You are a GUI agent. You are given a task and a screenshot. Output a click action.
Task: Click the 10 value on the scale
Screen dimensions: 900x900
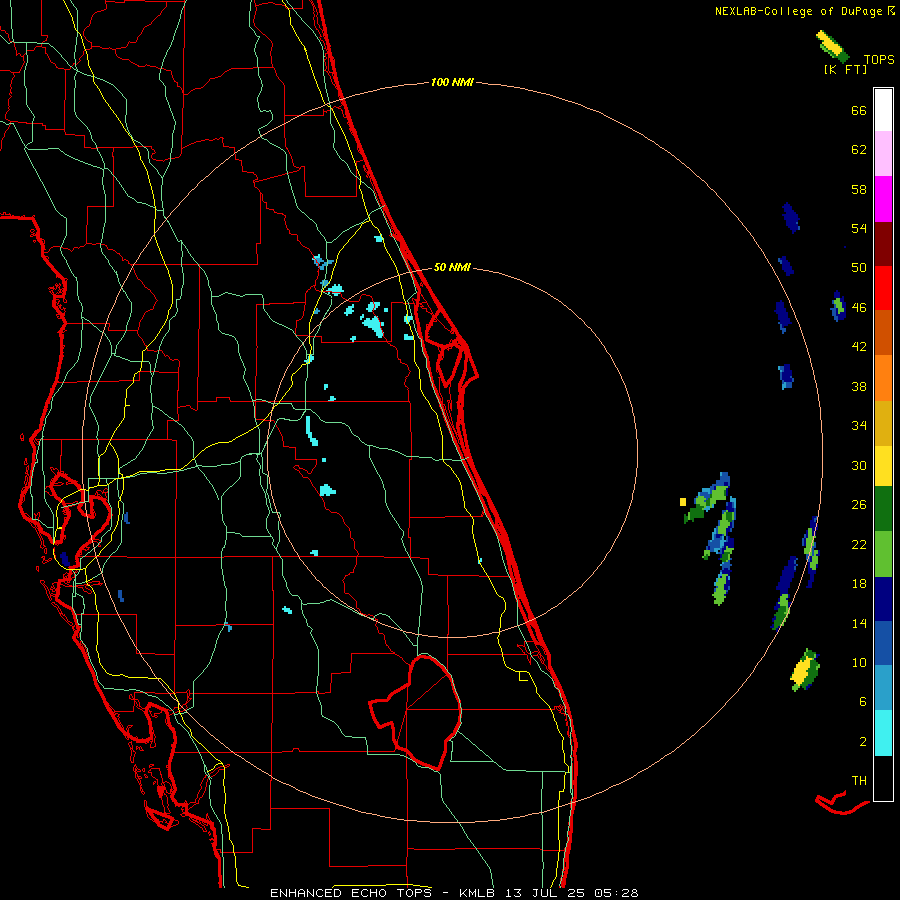(859, 662)
